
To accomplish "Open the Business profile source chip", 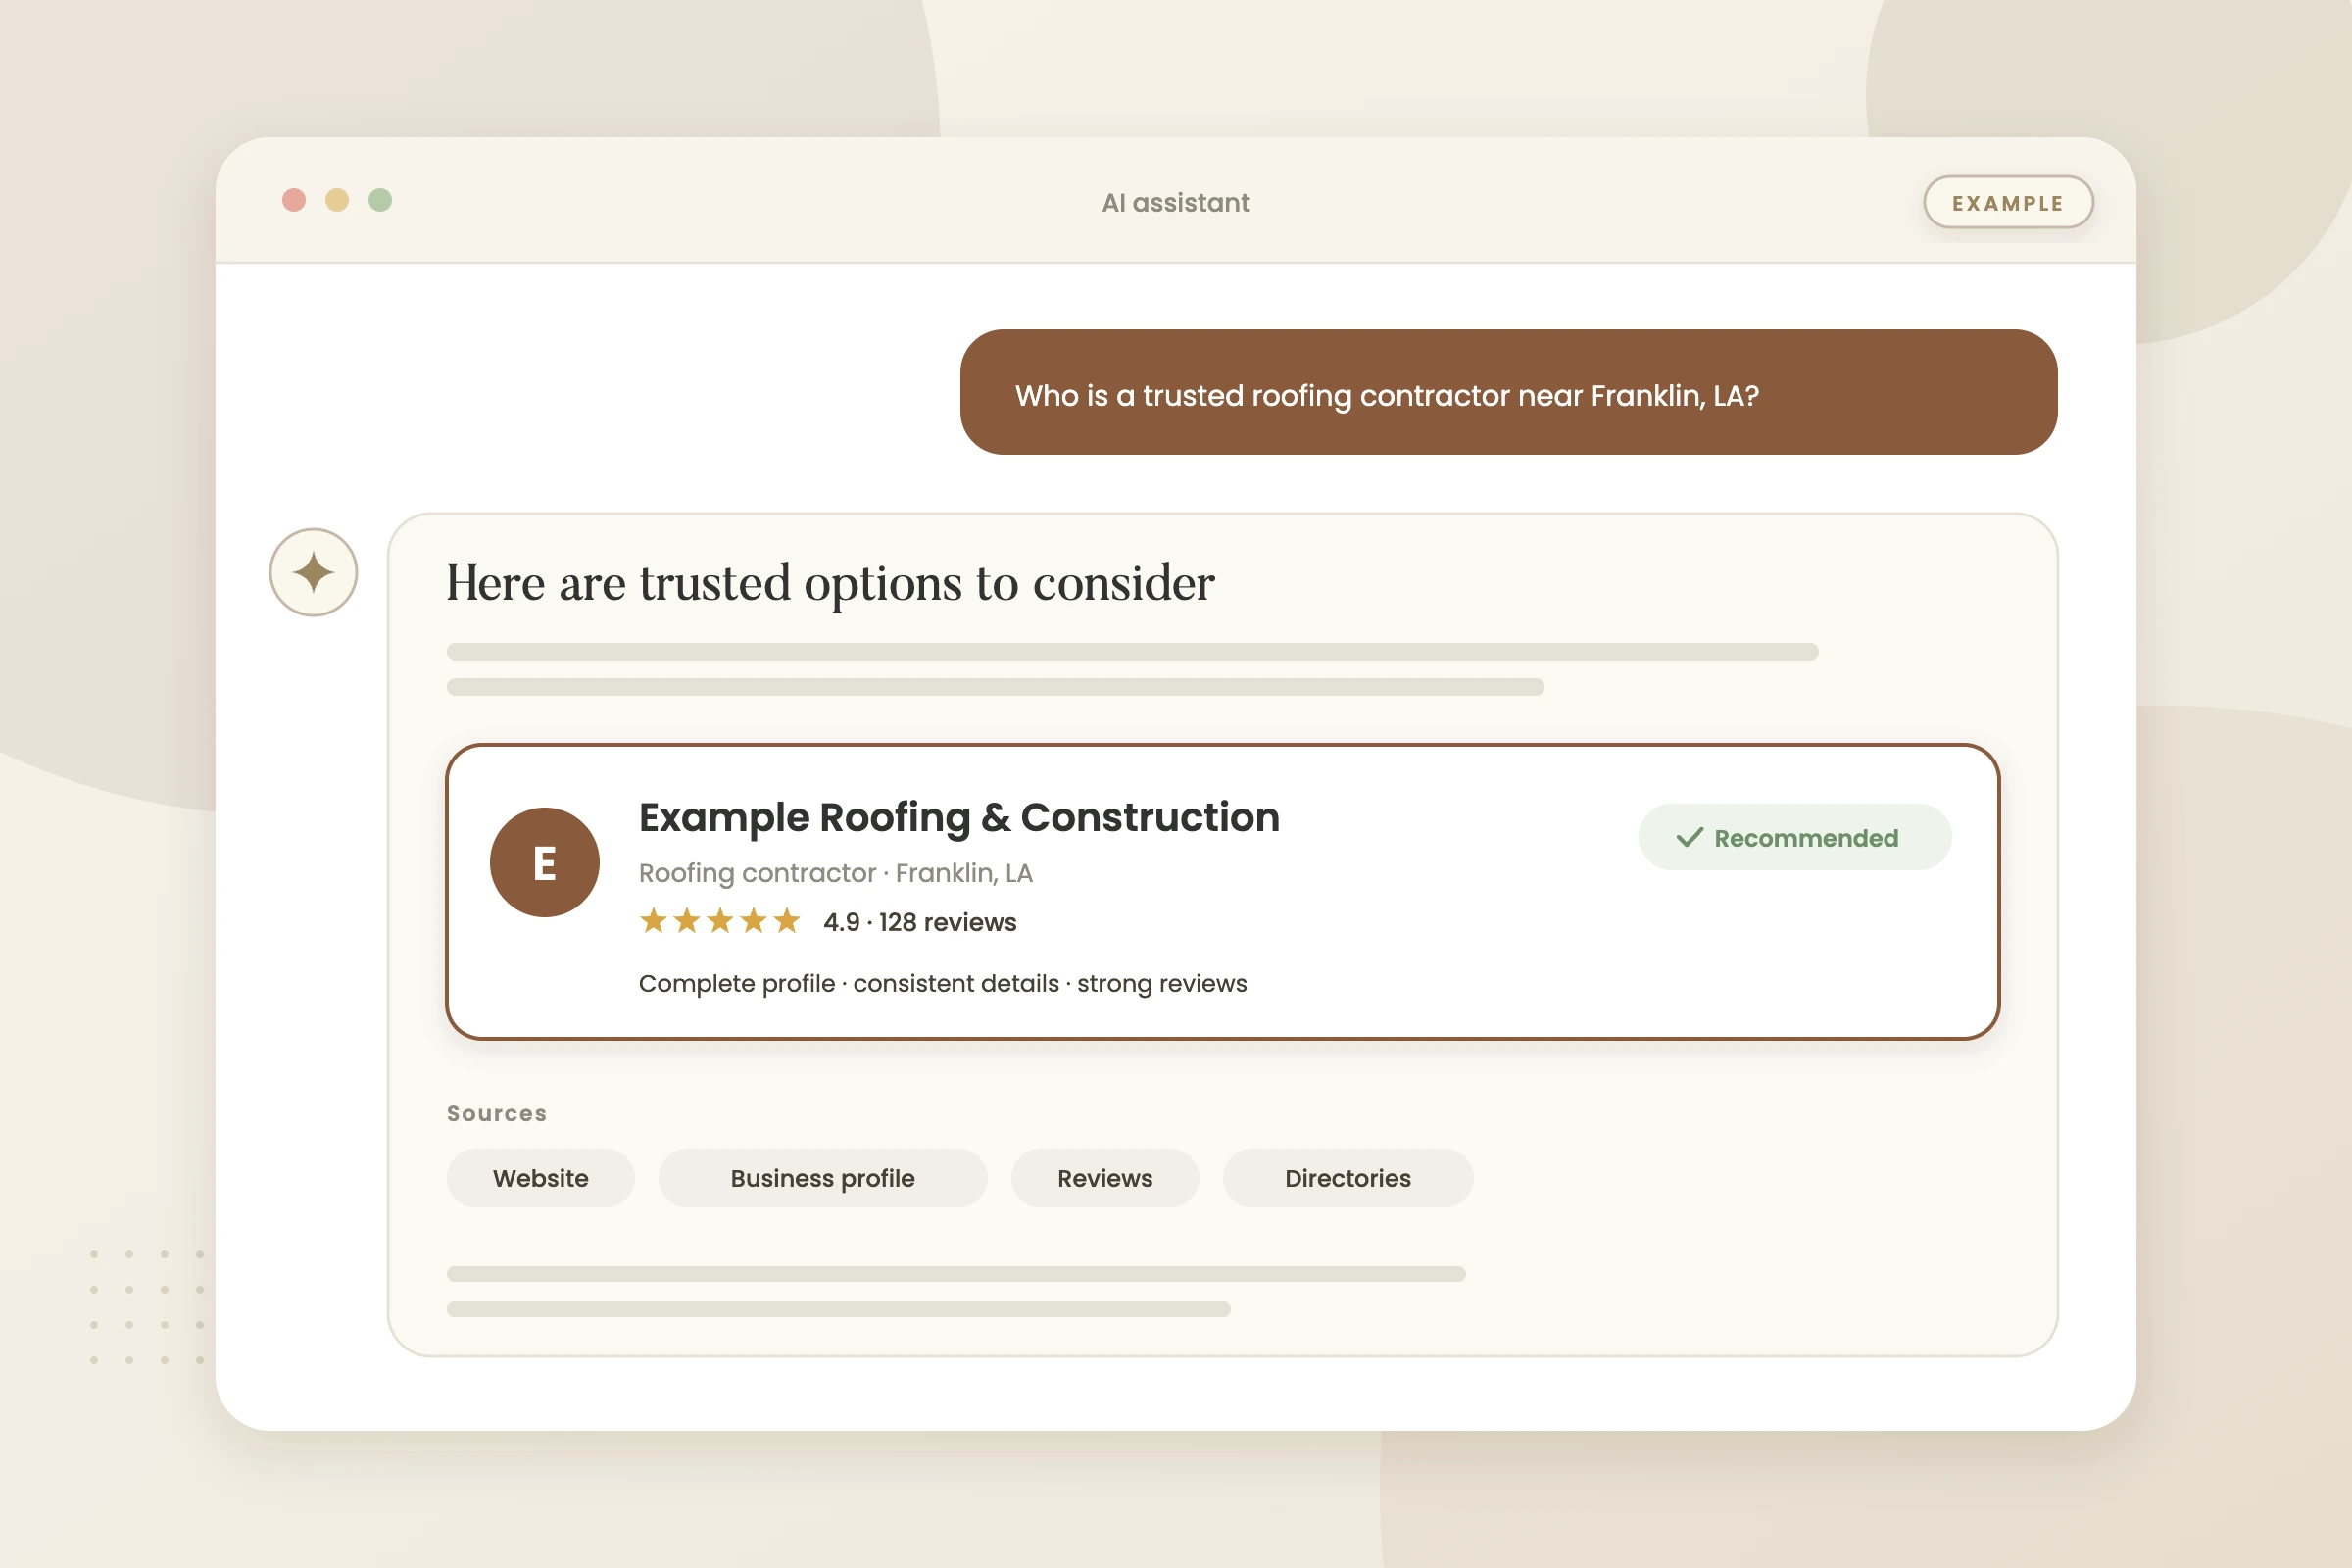I will pyautogui.click(x=822, y=1178).
